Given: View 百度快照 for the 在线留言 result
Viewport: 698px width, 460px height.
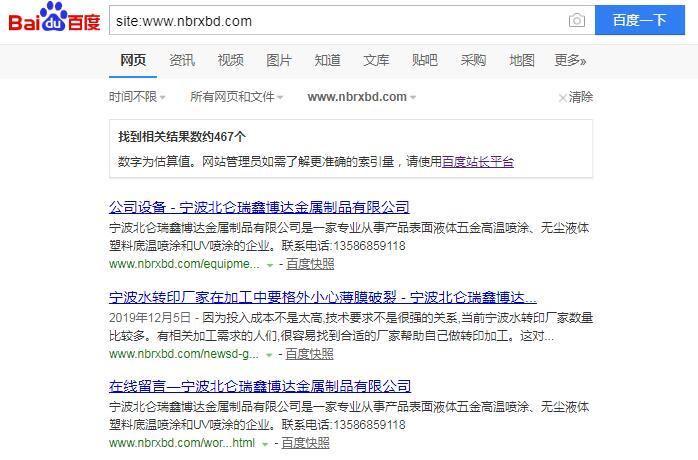Looking at the screenshot, I should click(x=305, y=443).
